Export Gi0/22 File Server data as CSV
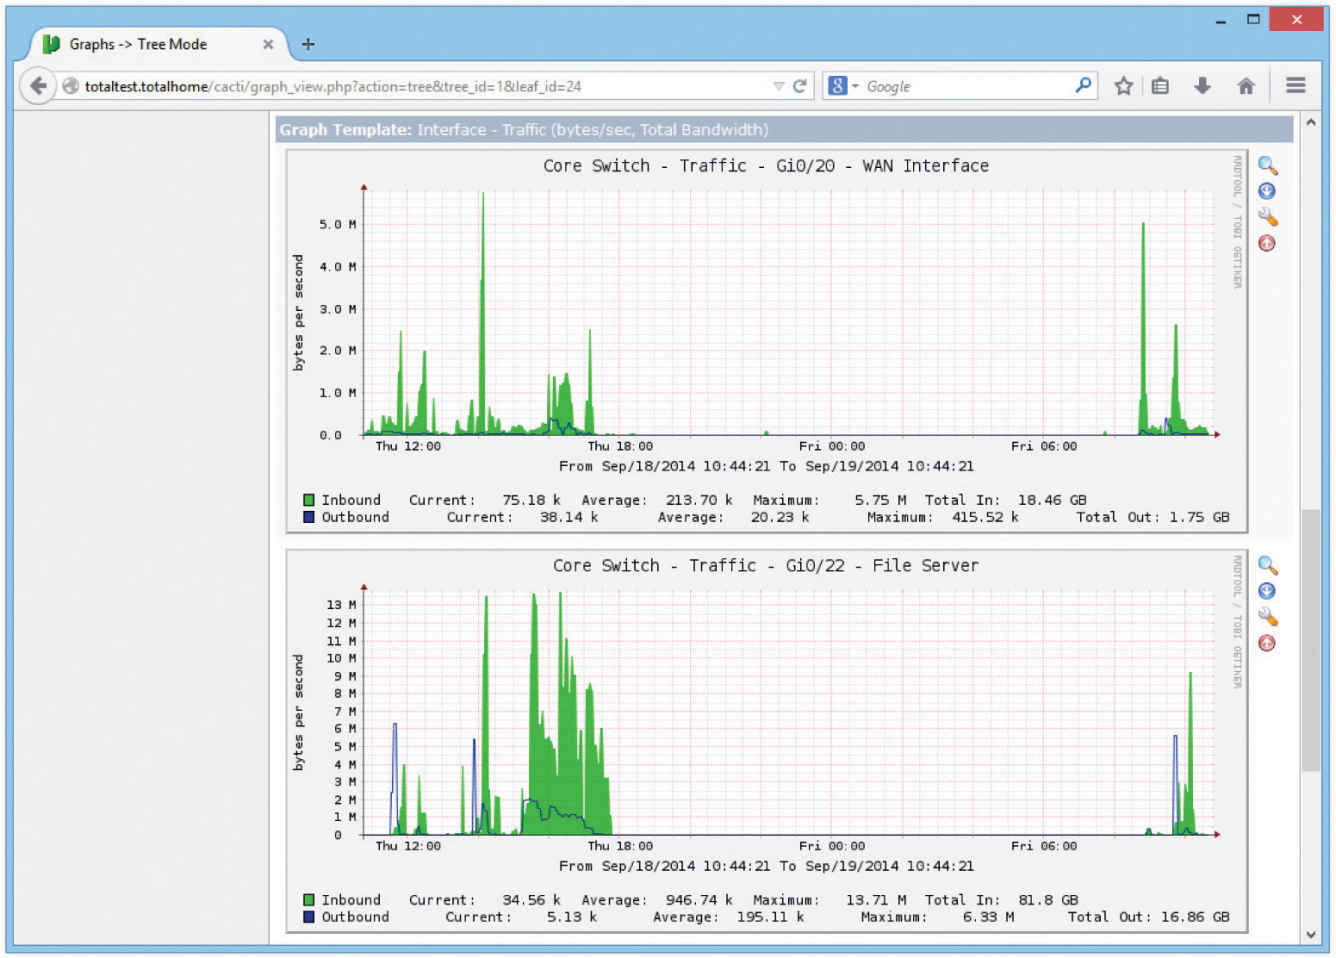 point(1267,591)
